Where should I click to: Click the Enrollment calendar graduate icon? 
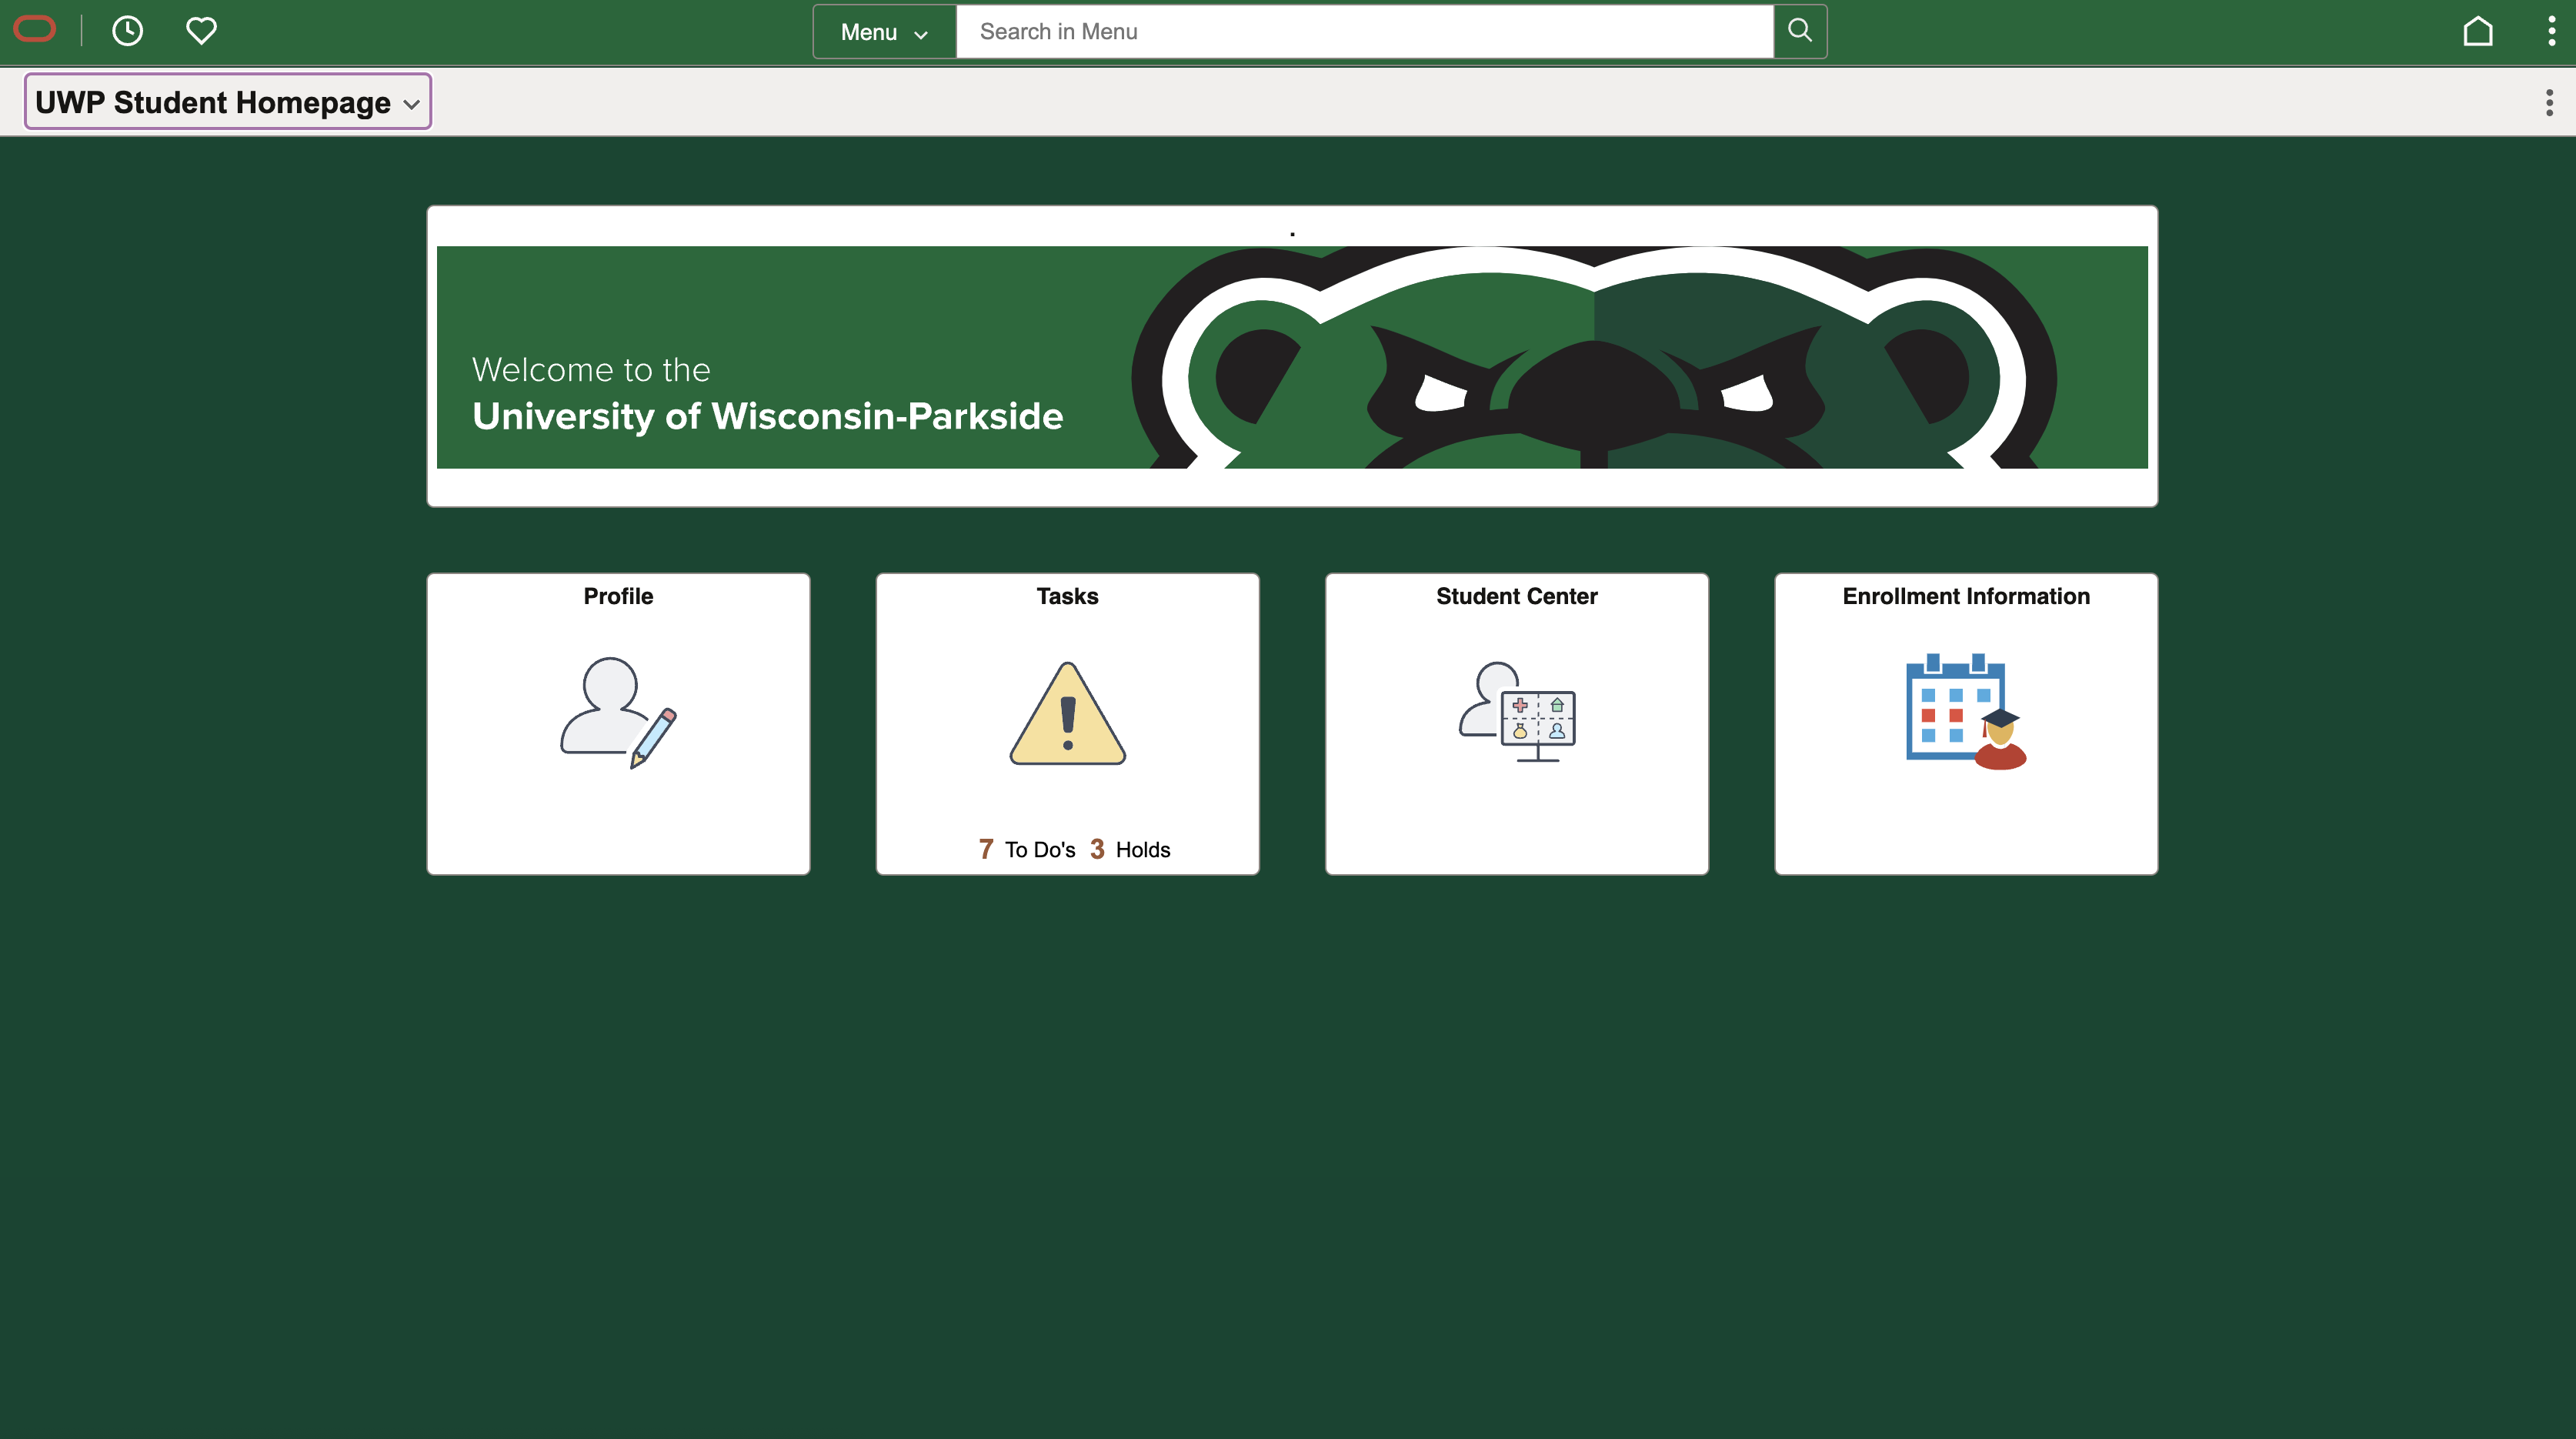pyautogui.click(x=1966, y=711)
